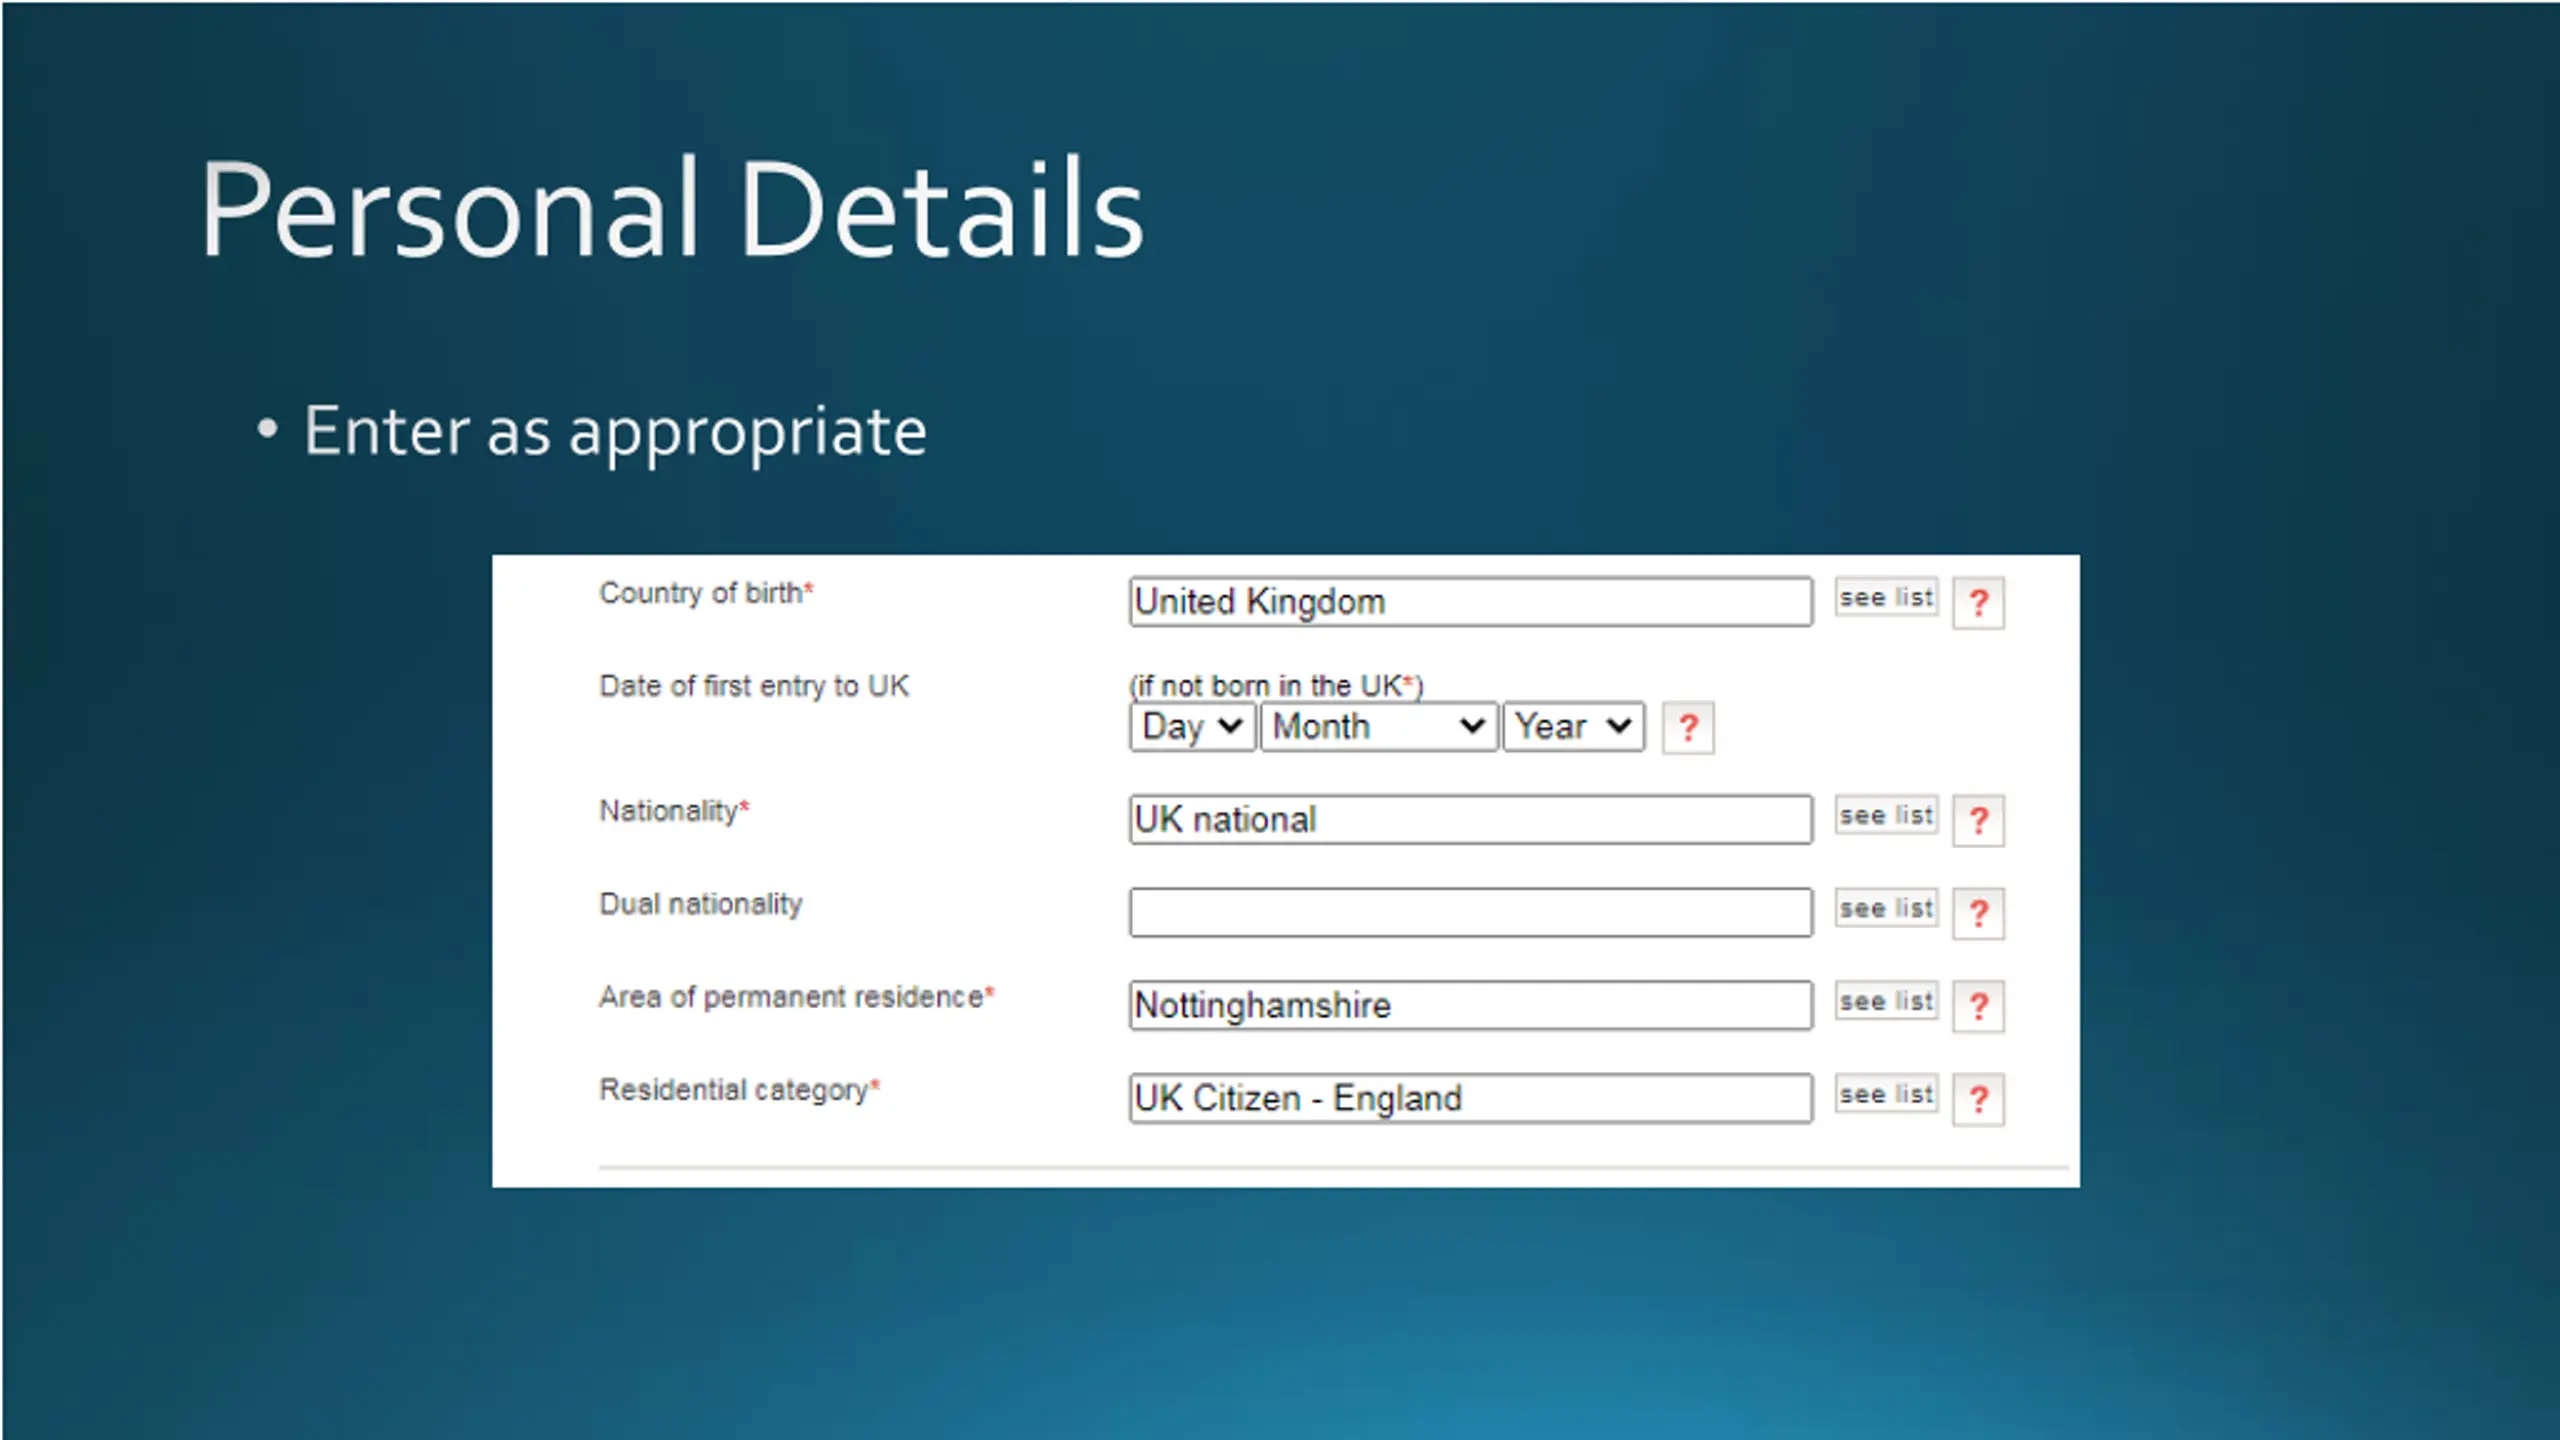This screenshot has width=2560, height=1440.
Task: Click see list beside Nationality field
Action: (x=1886, y=815)
